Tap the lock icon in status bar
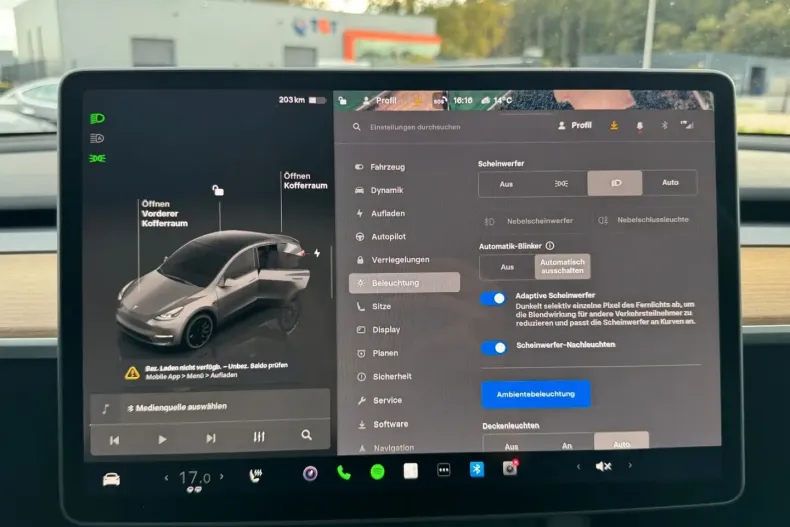Screen dimensions: 790x527 [342, 100]
